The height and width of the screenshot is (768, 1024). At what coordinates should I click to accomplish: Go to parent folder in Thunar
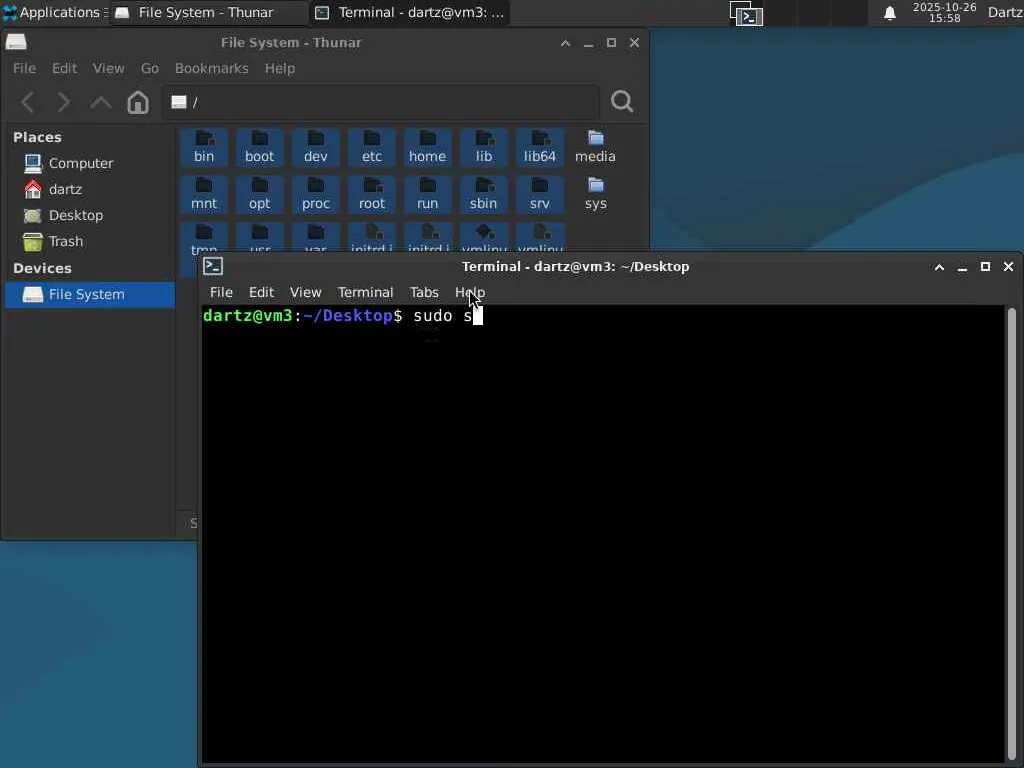point(101,102)
